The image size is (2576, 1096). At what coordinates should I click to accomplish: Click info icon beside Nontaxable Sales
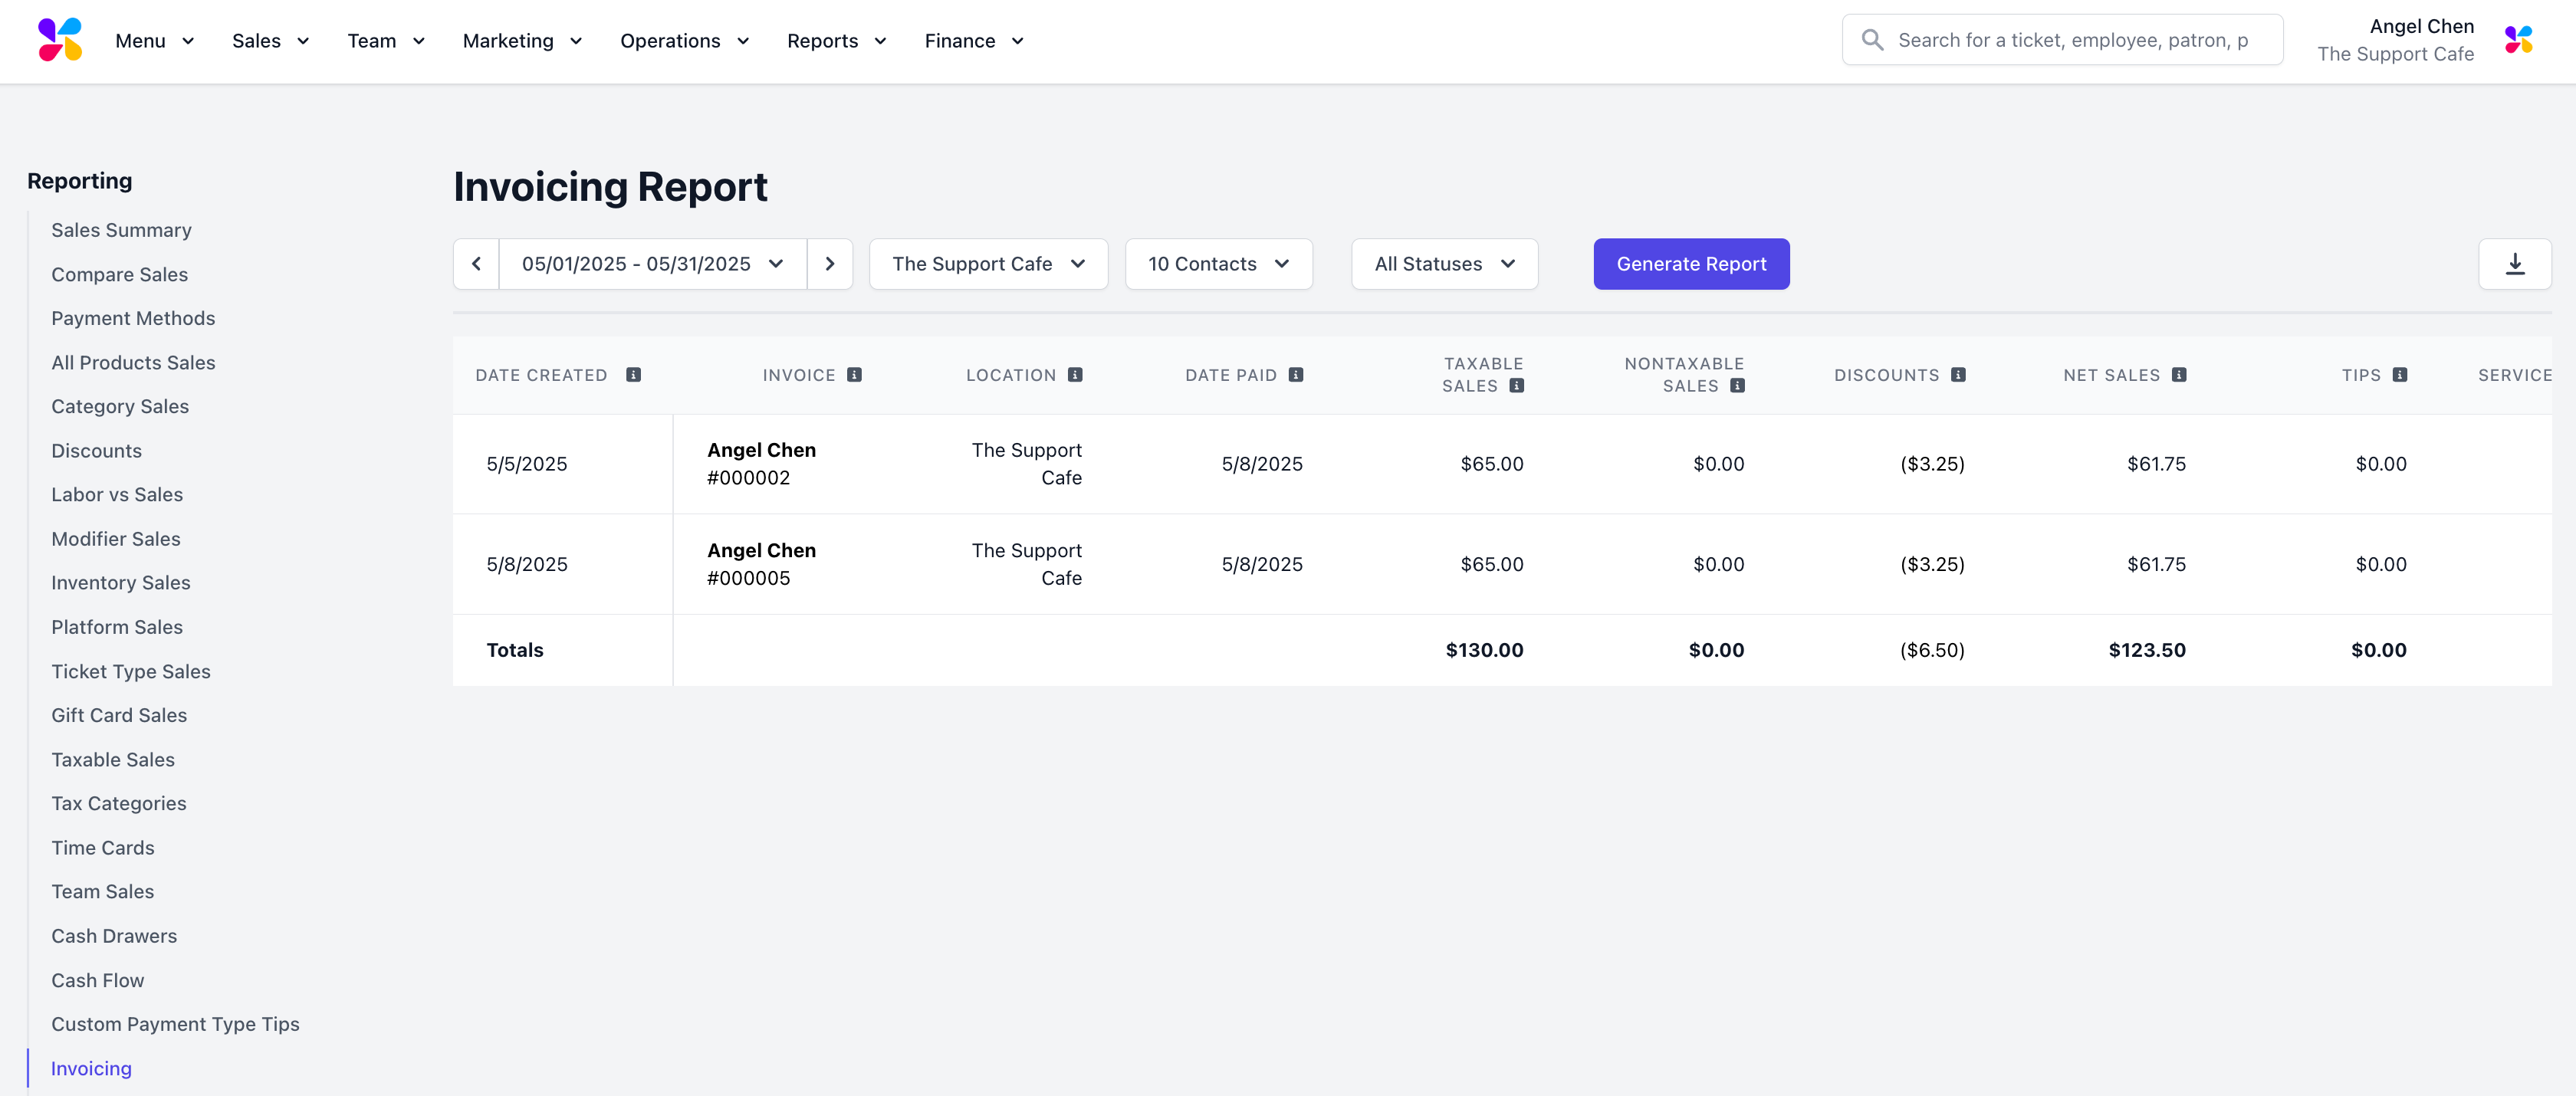point(1738,386)
